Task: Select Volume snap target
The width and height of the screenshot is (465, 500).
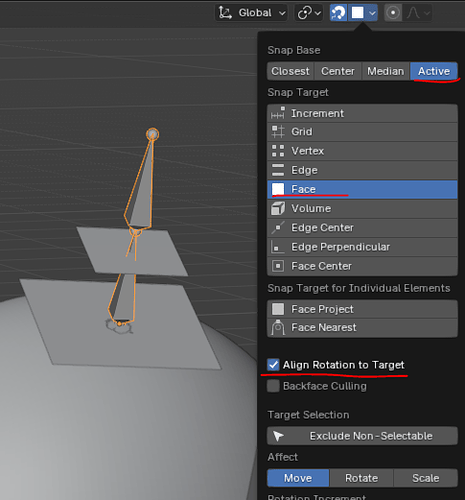Action: (362, 209)
